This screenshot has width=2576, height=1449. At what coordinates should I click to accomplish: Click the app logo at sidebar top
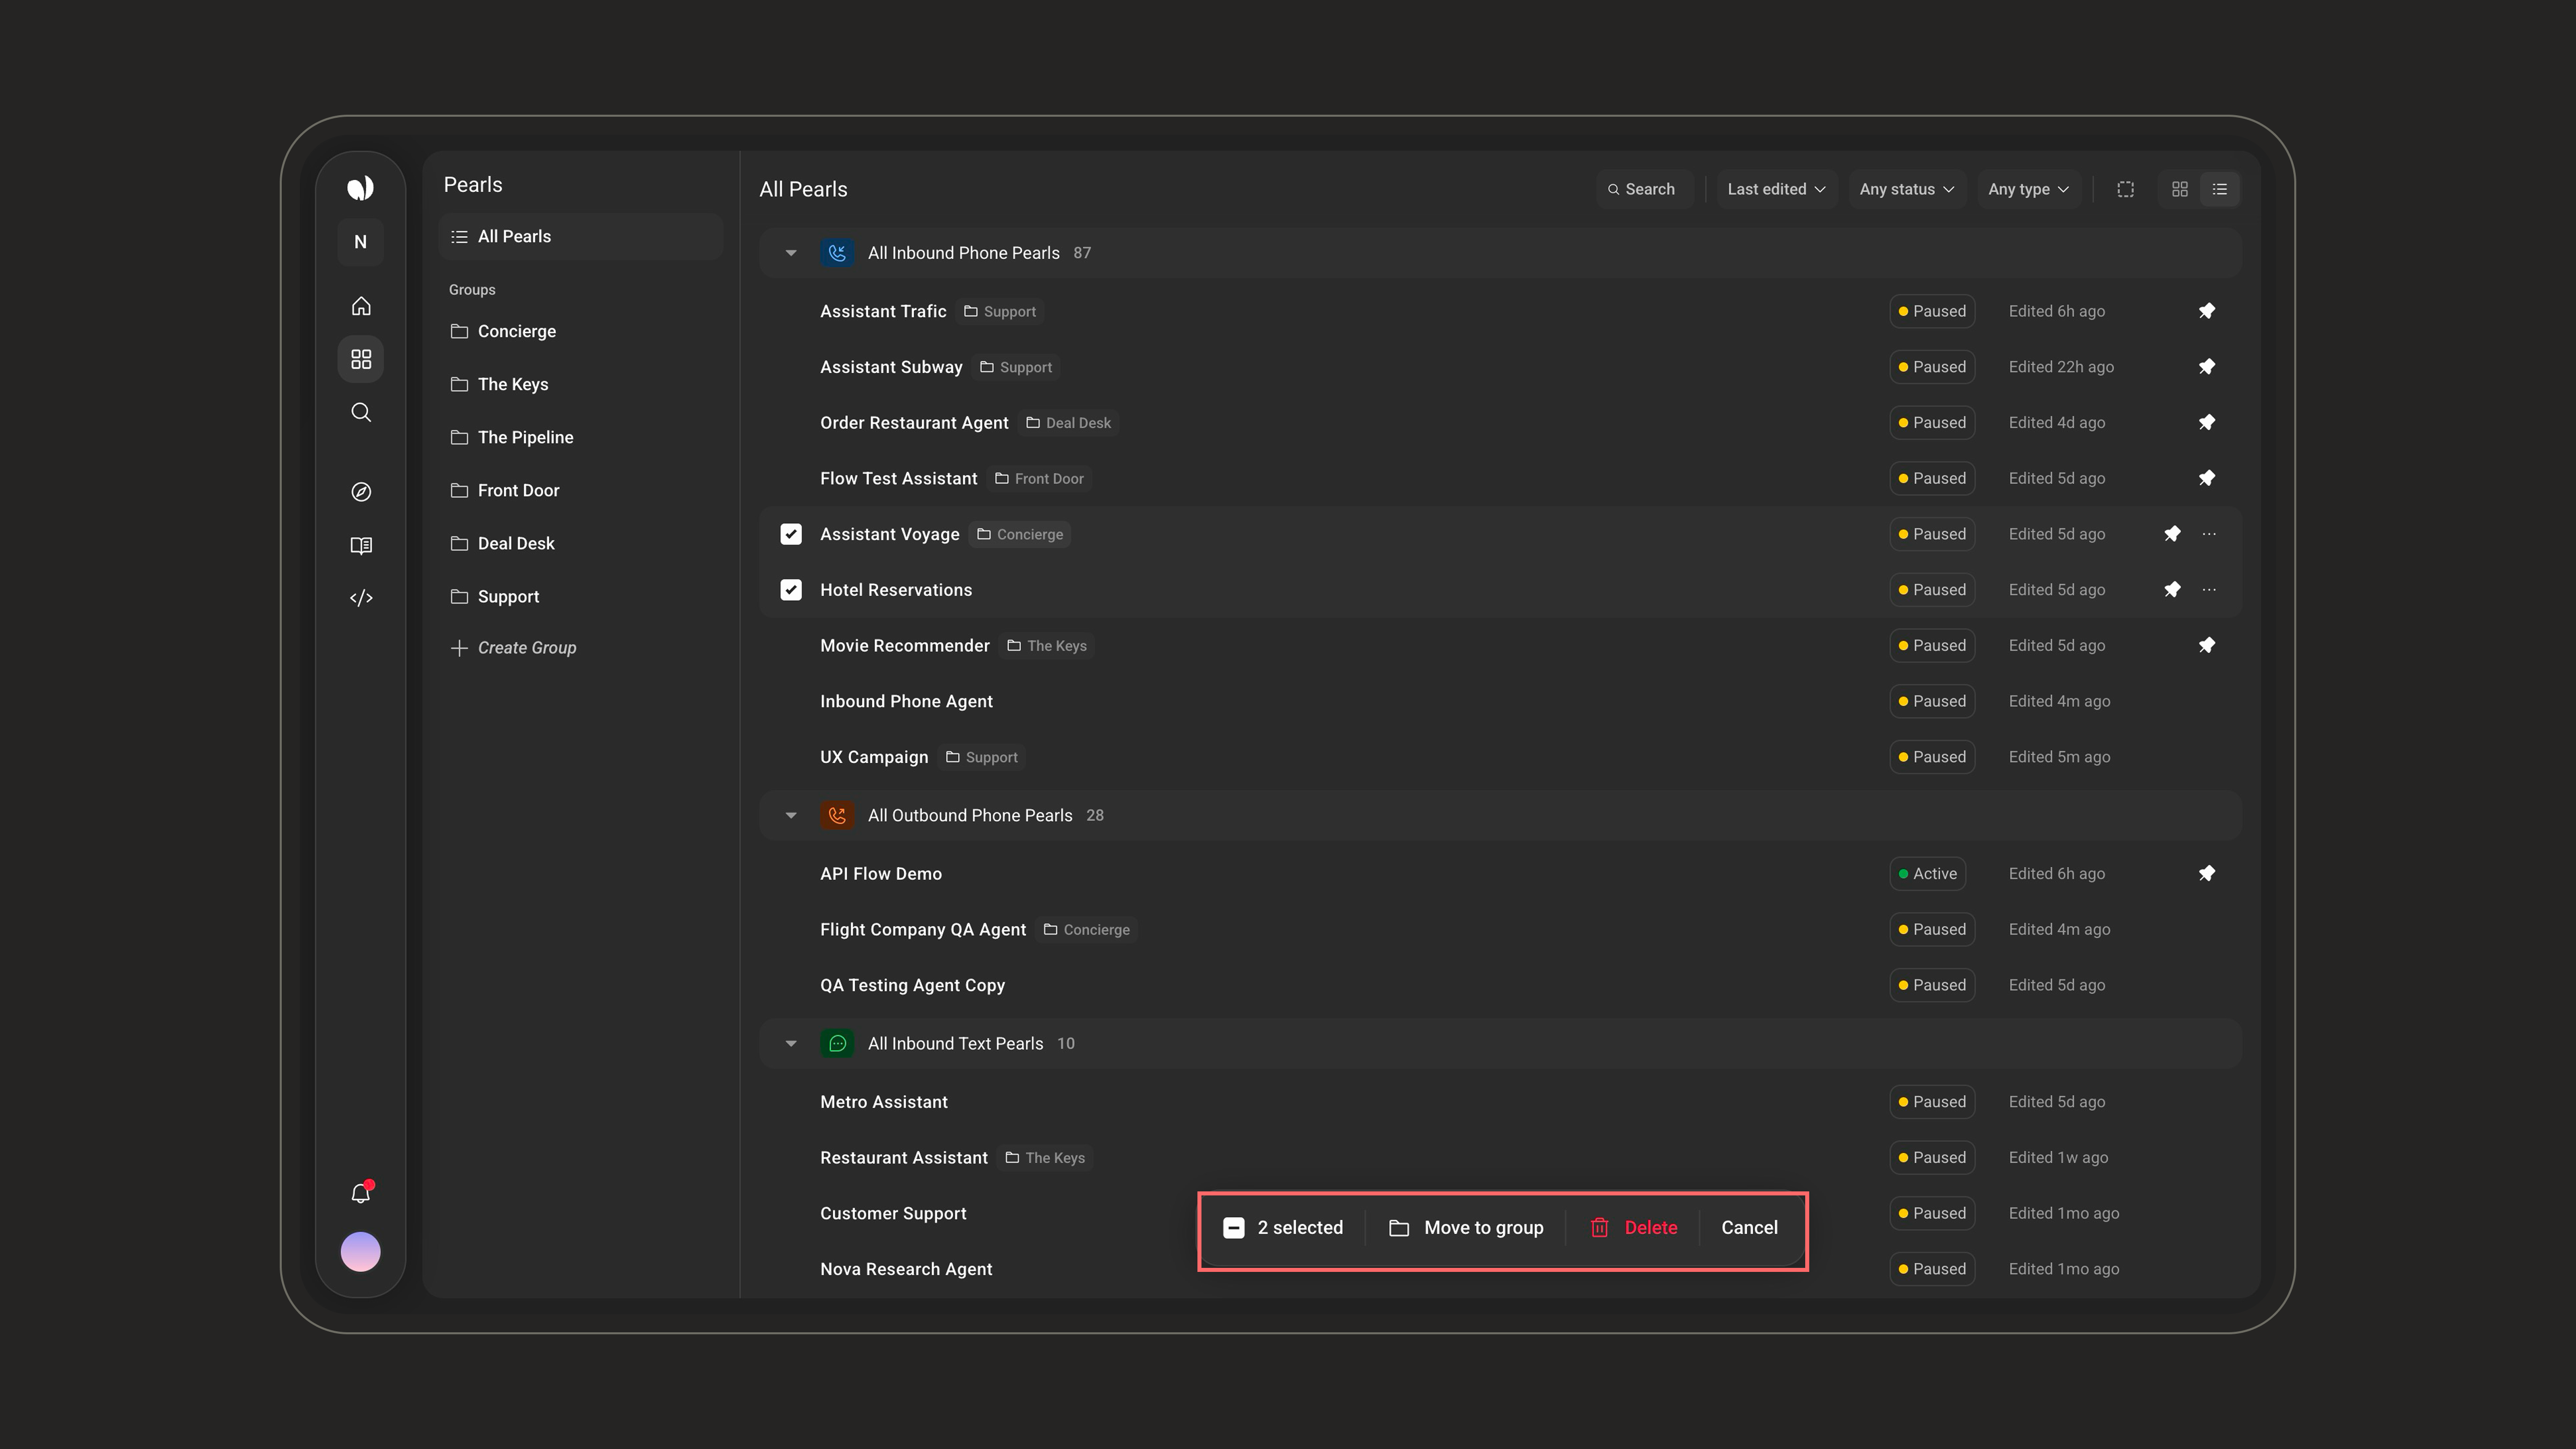(x=360, y=188)
